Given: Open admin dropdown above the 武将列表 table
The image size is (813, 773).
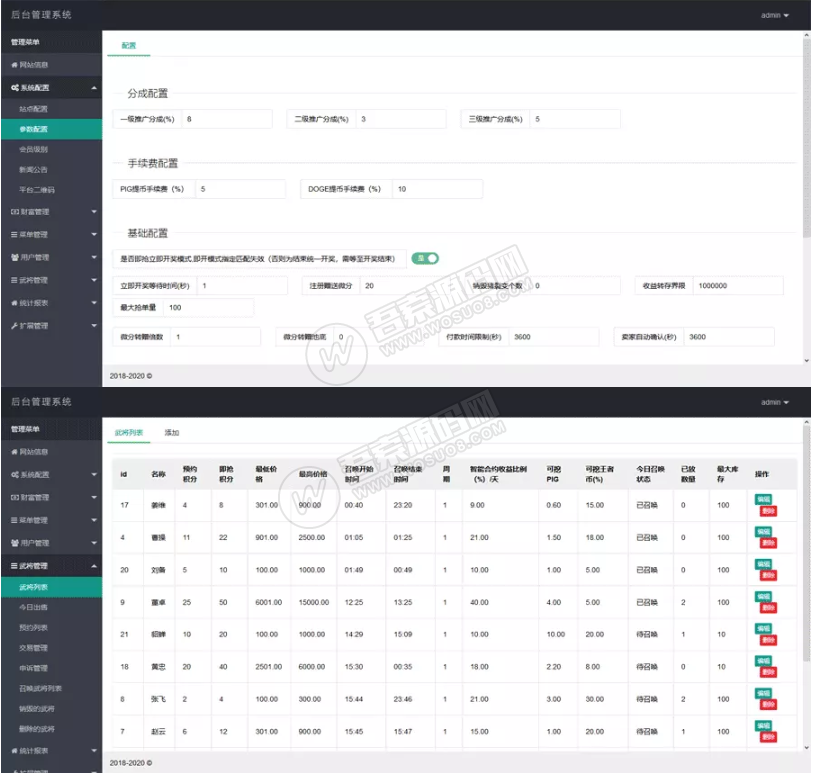Looking at the screenshot, I should pos(774,402).
